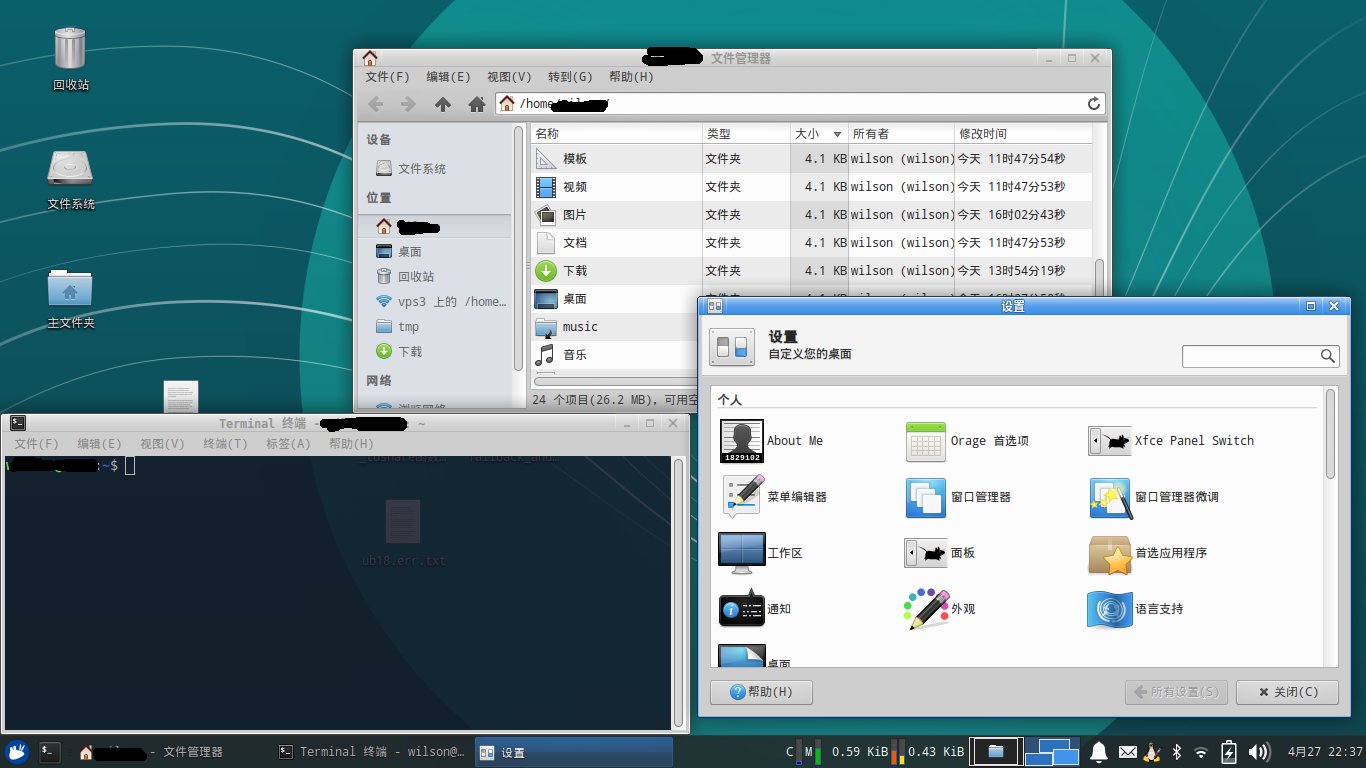Open the 转到(G) menu in file manager
The height and width of the screenshot is (768, 1366).
570,77
